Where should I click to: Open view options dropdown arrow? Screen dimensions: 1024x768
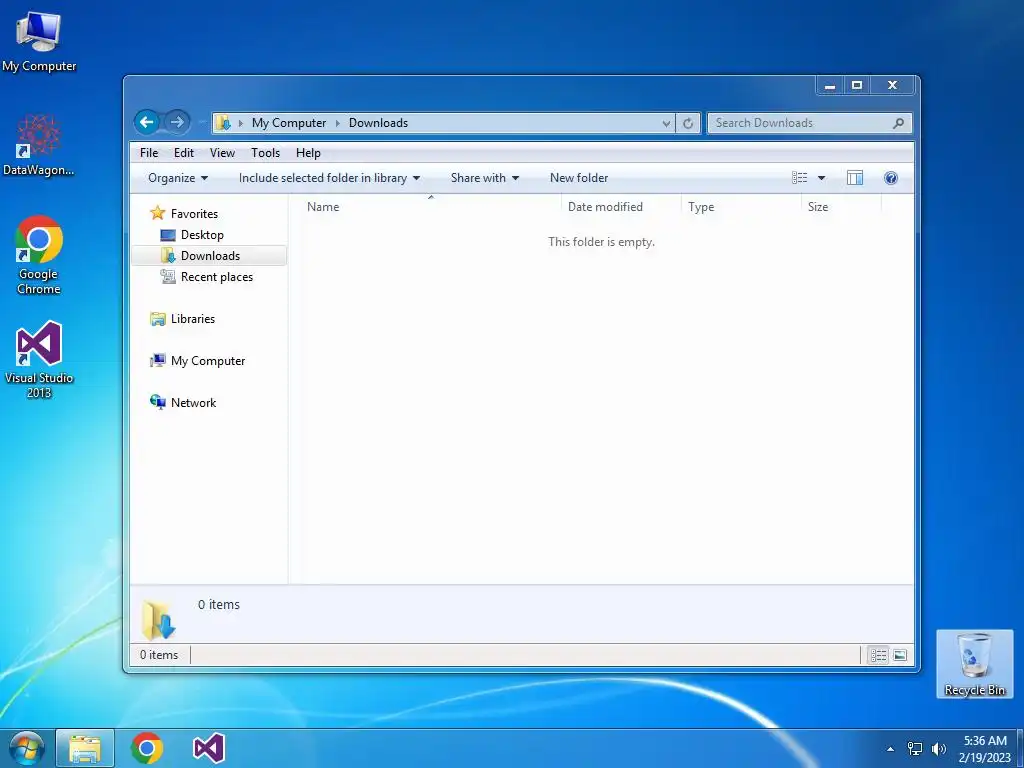coord(822,178)
